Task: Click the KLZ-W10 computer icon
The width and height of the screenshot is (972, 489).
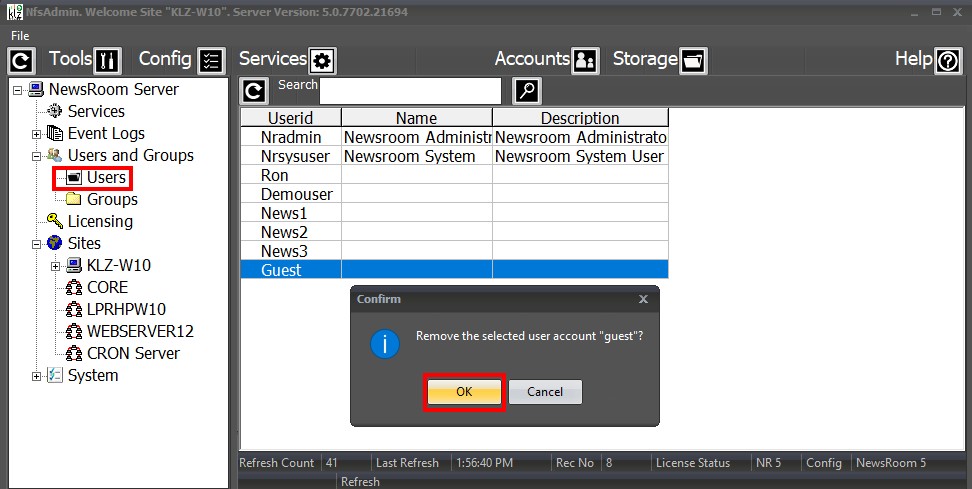Action: pyautogui.click(x=74, y=265)
